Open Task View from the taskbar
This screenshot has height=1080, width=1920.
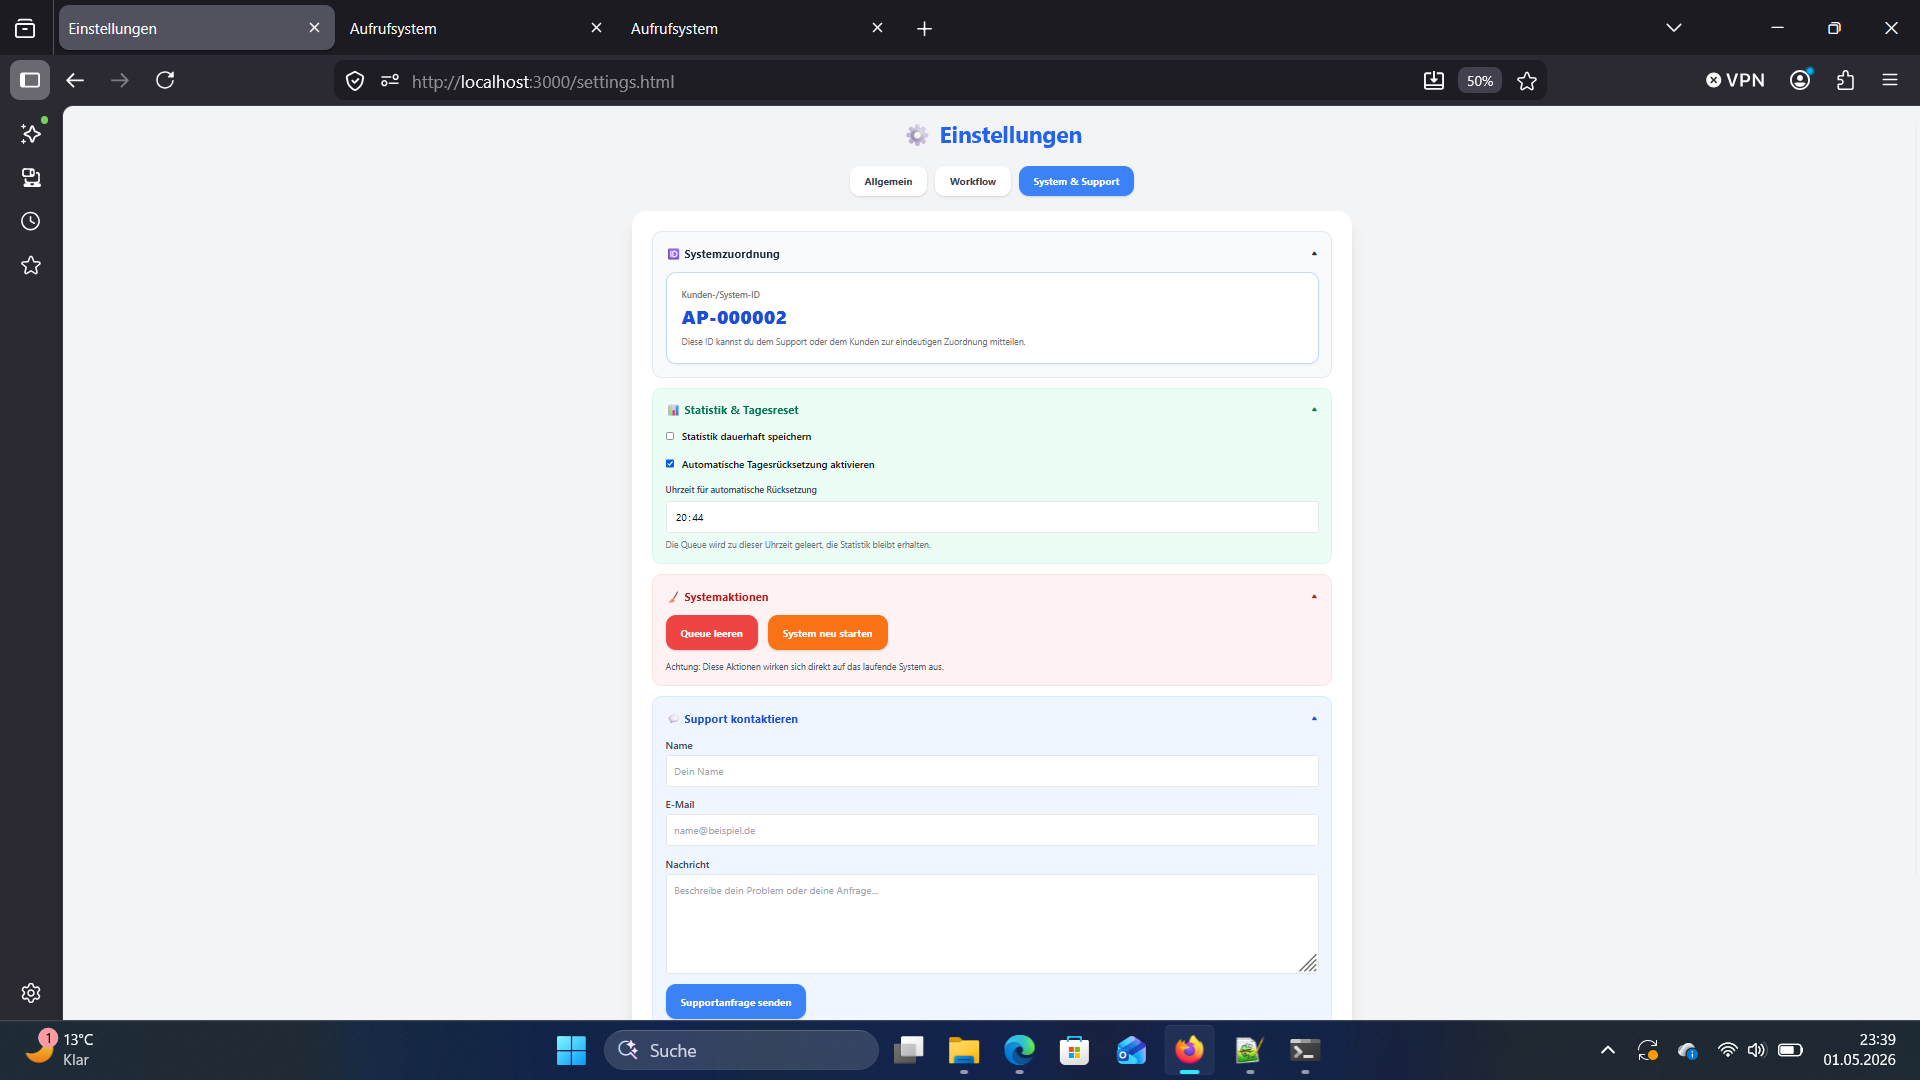click(x=908, y=1050)
